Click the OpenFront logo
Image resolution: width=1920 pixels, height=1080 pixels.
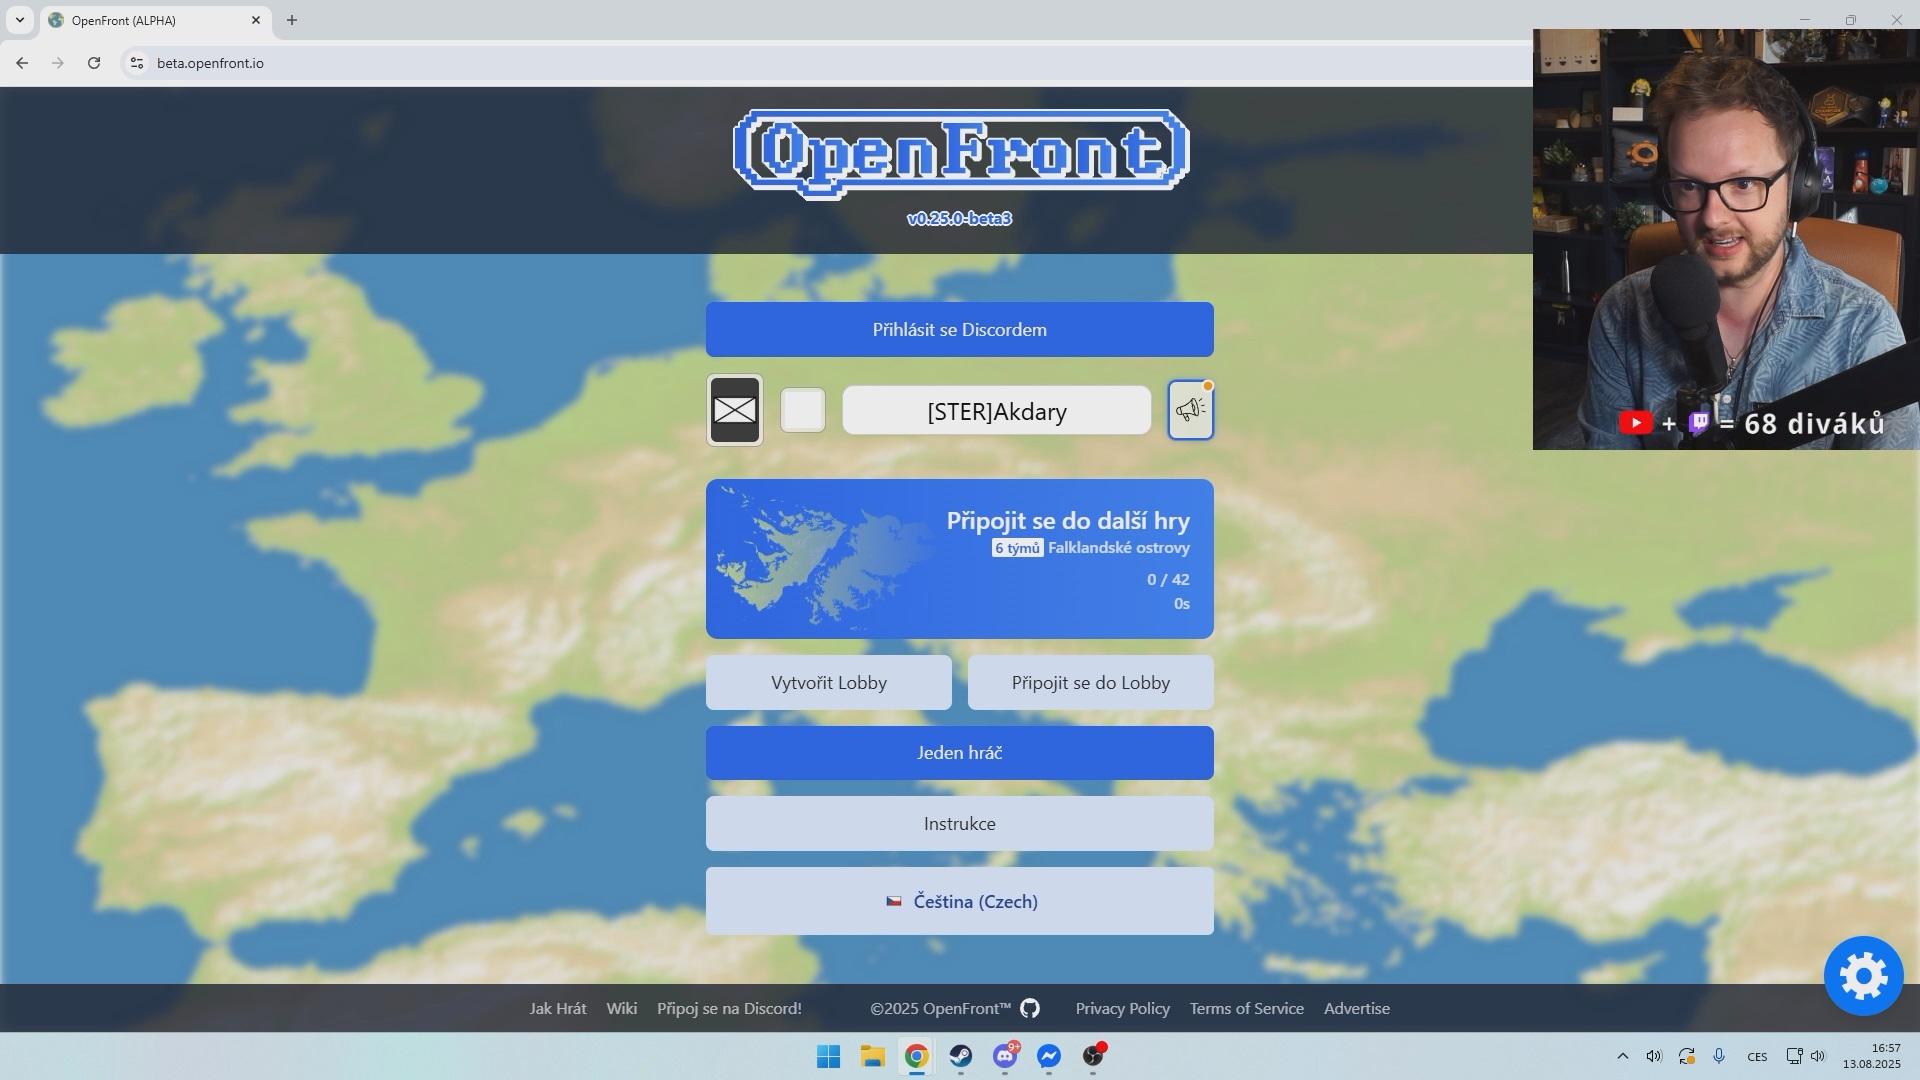point(960,153)
